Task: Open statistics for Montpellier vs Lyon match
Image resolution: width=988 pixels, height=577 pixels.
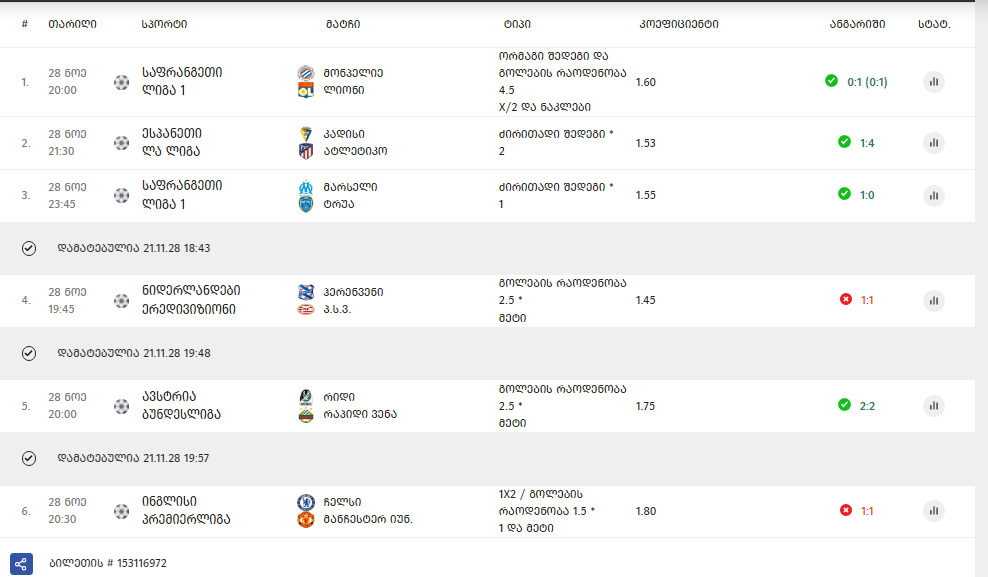Action: click(934, 82)
